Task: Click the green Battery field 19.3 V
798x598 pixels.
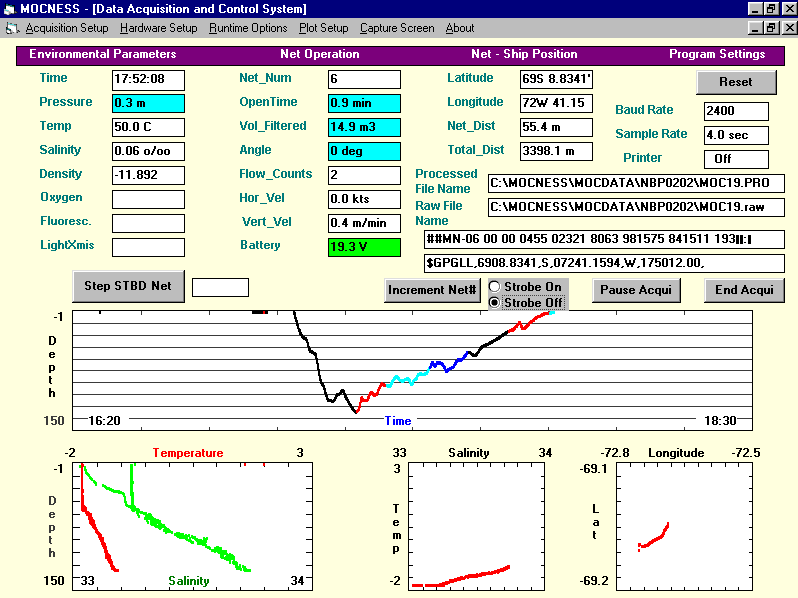Action: pos(364,247)
